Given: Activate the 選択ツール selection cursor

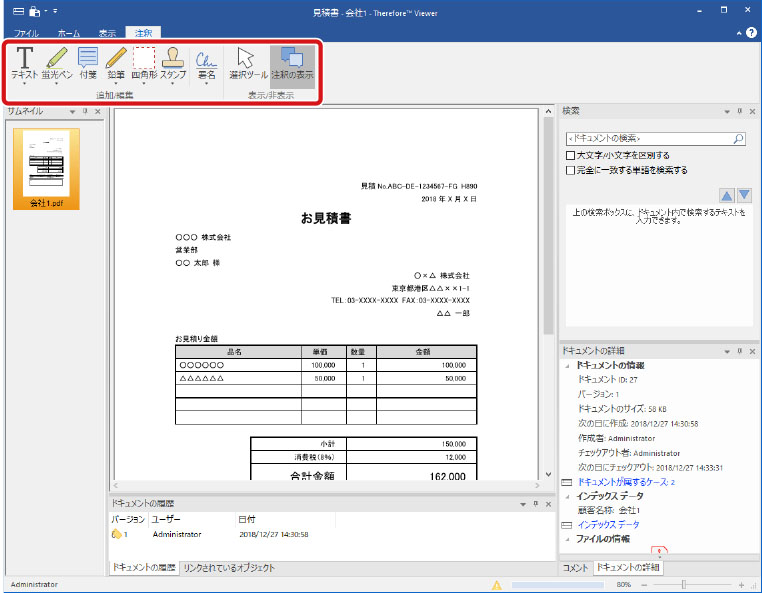Looking at the screenshot, I should [x=245, y=62].
